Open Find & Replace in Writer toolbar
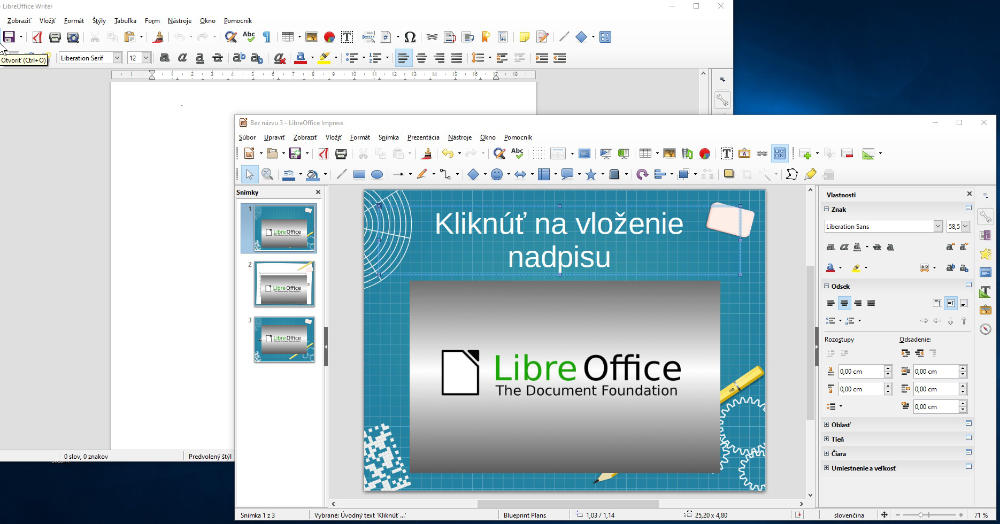The width and height of the screenshot is (1000, 524). [231, 37]
